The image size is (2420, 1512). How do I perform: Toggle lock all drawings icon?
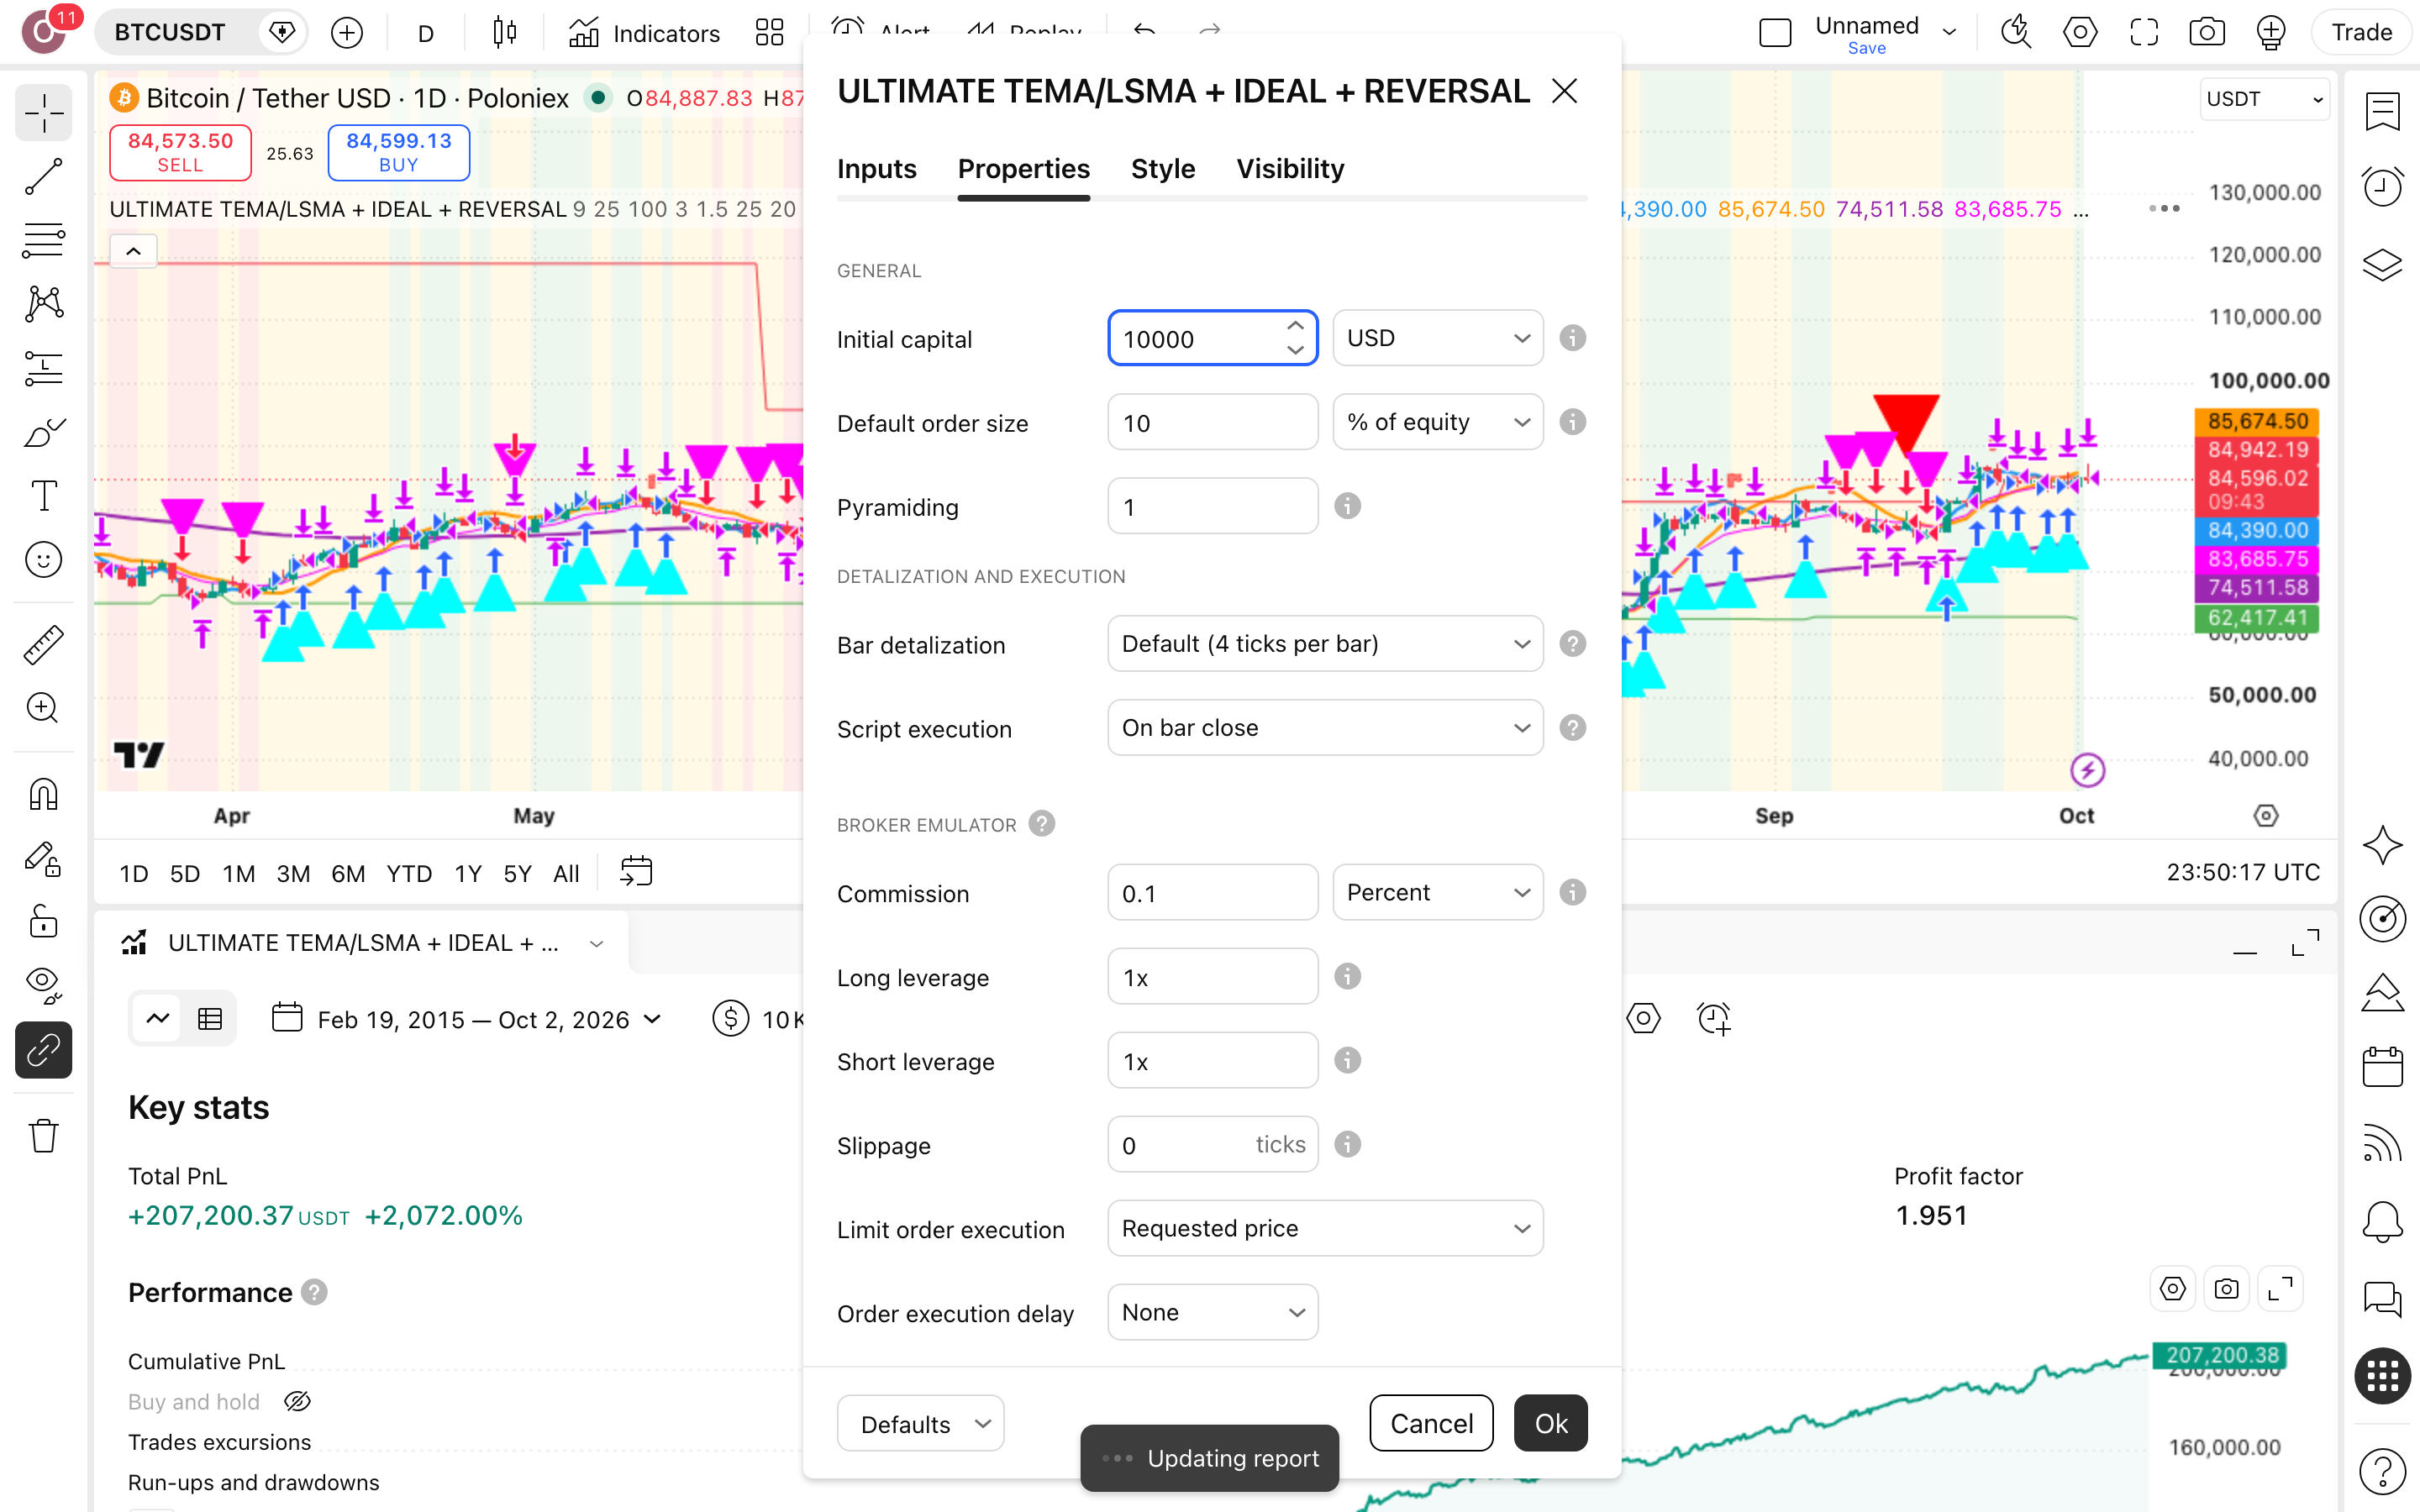click(x=43, y=921)
